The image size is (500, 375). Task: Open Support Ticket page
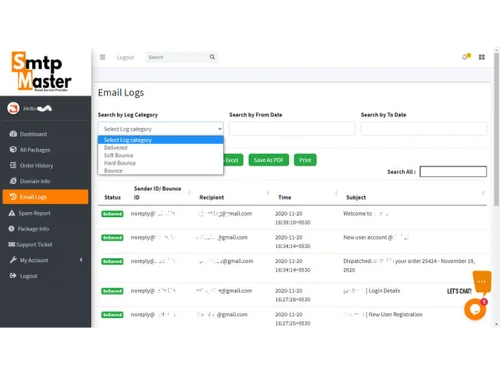34,244
